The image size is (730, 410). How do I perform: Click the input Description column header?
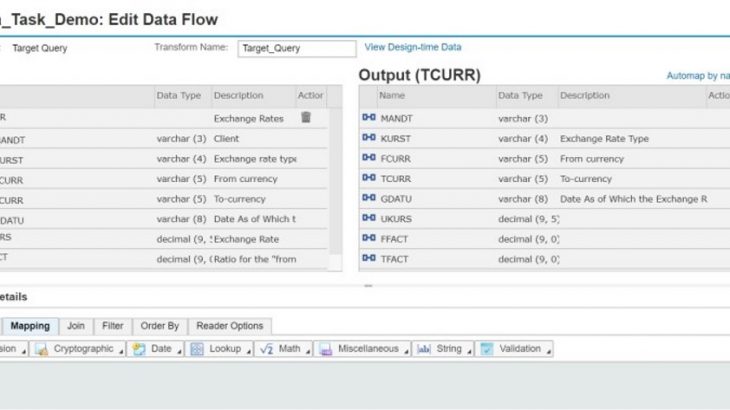point(253,96)
